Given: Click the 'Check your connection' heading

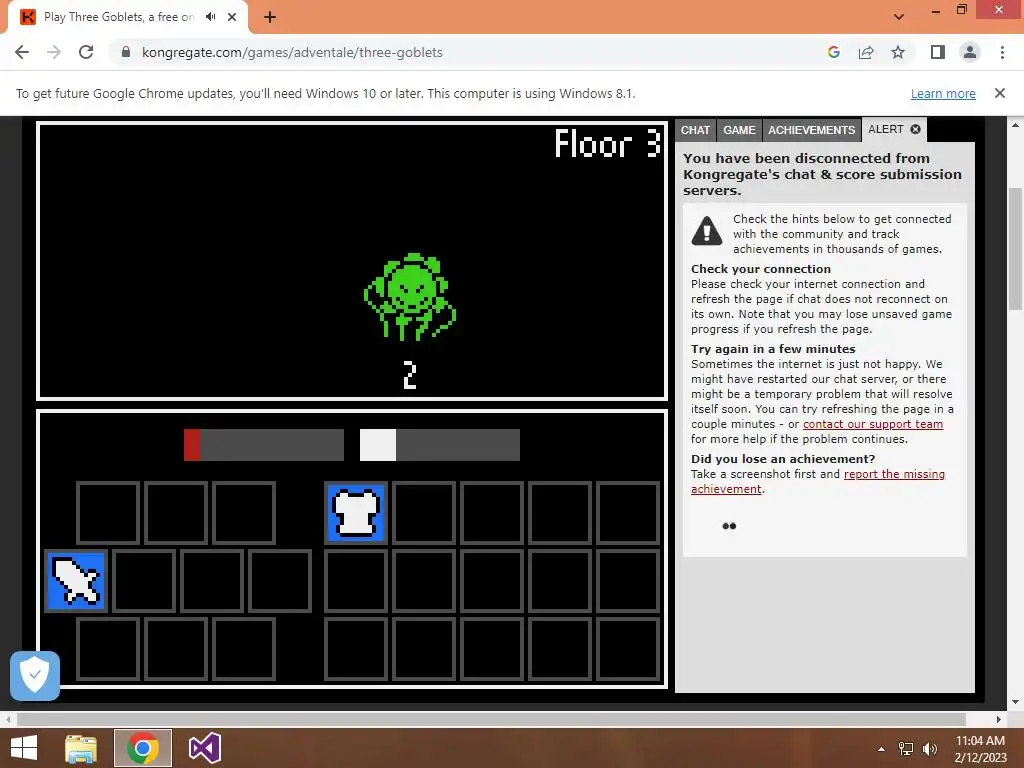Looking at the screenshot, I should point(761,269).
